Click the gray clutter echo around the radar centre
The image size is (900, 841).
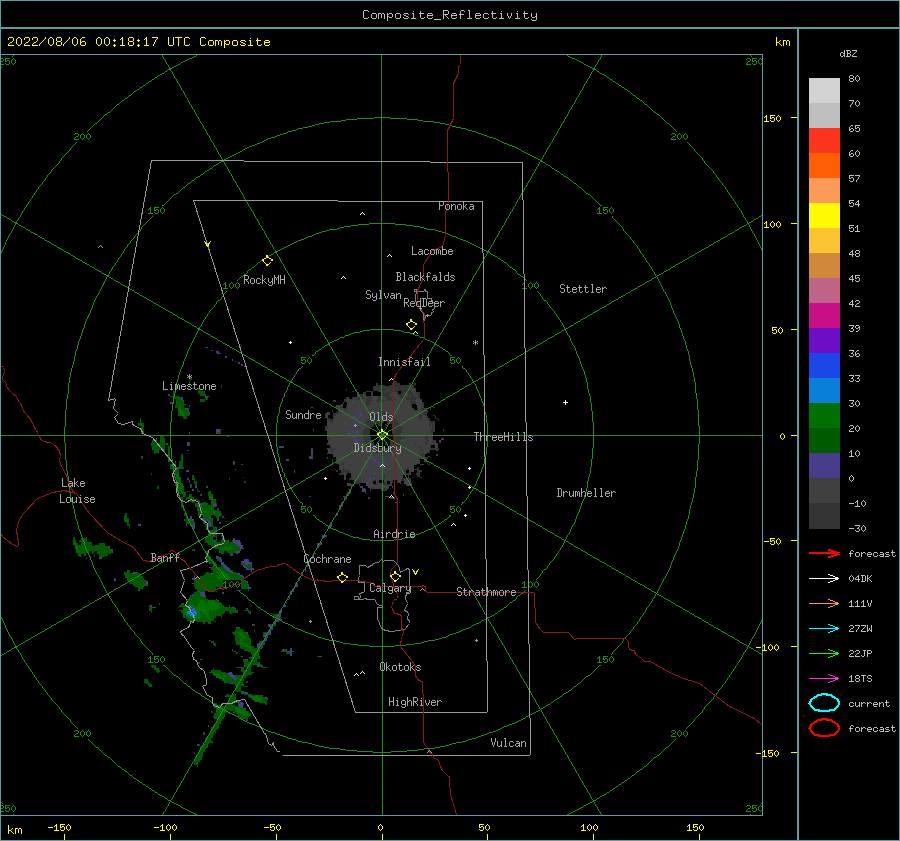tap(382, 436)
